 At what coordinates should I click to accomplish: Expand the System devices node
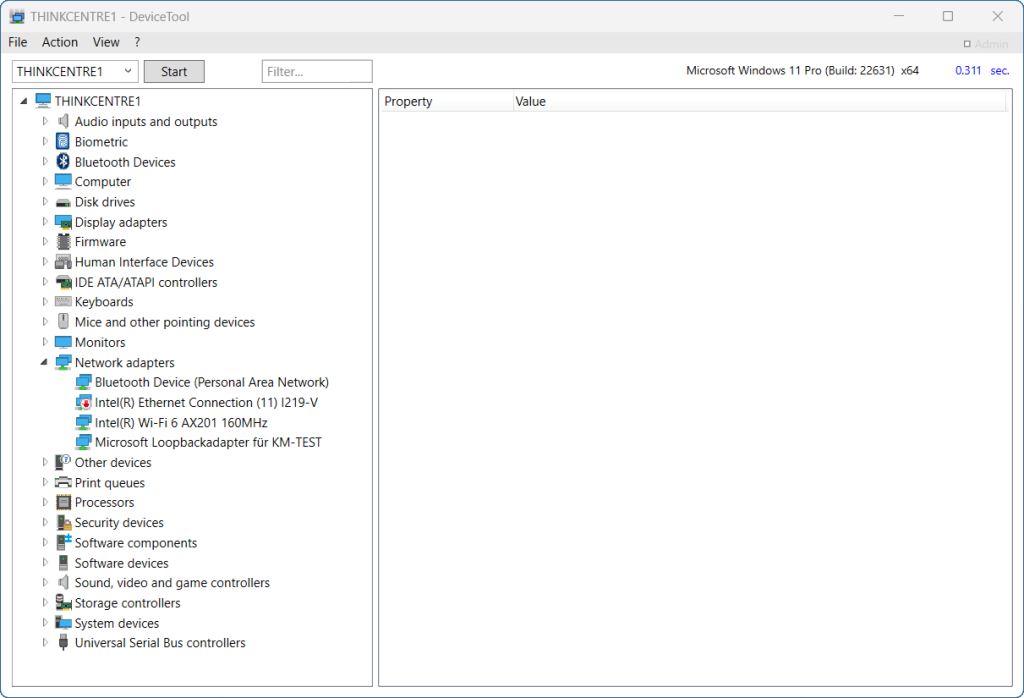pyautogui.click(x=44, y=623)
